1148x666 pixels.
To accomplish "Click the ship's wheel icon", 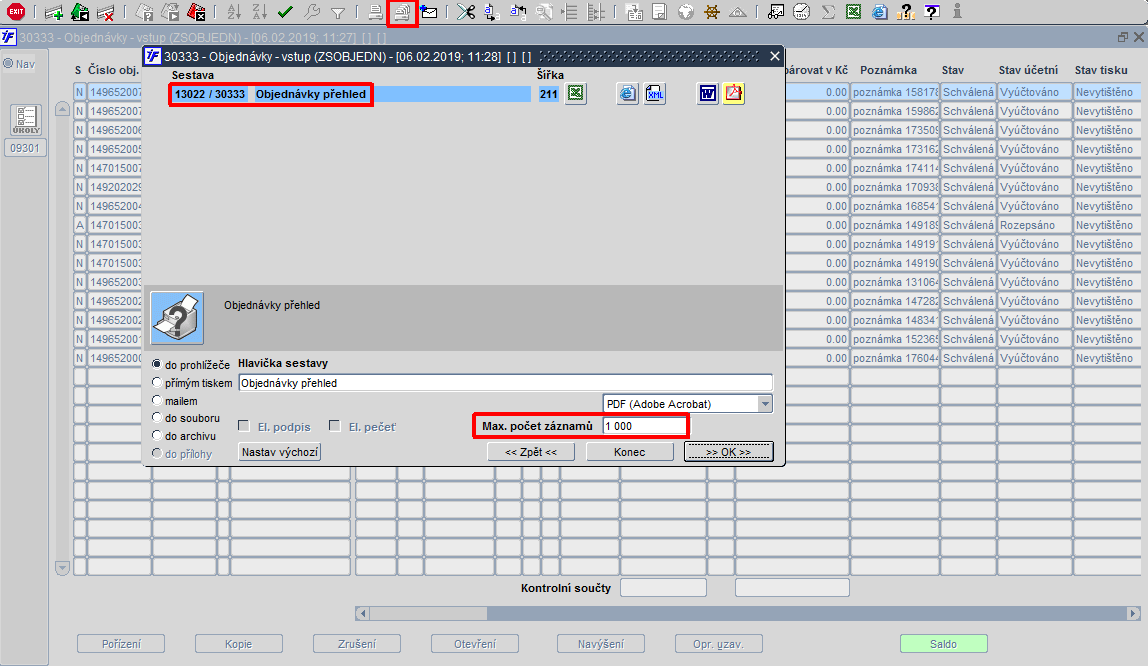I will coord(711,12).
